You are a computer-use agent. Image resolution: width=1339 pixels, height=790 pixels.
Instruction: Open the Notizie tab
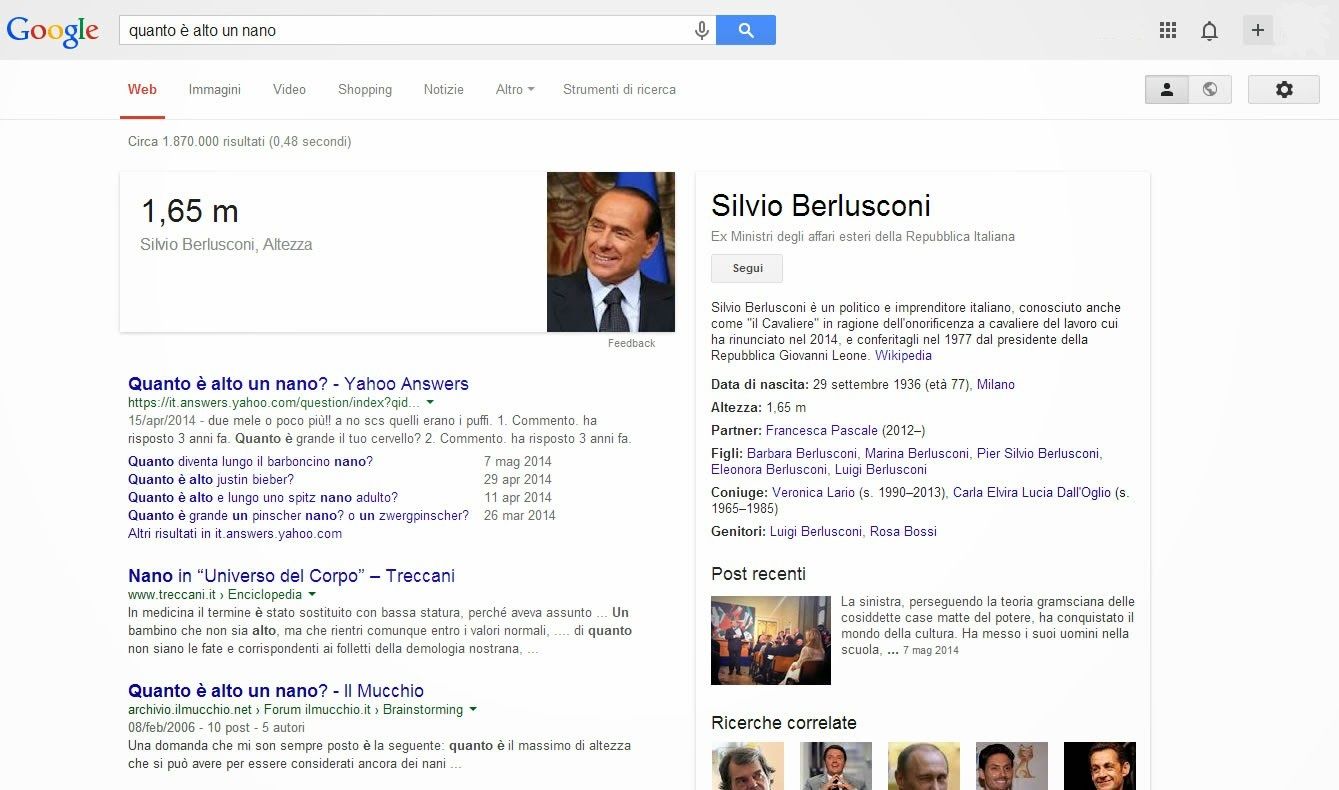[x=443, y=89]
